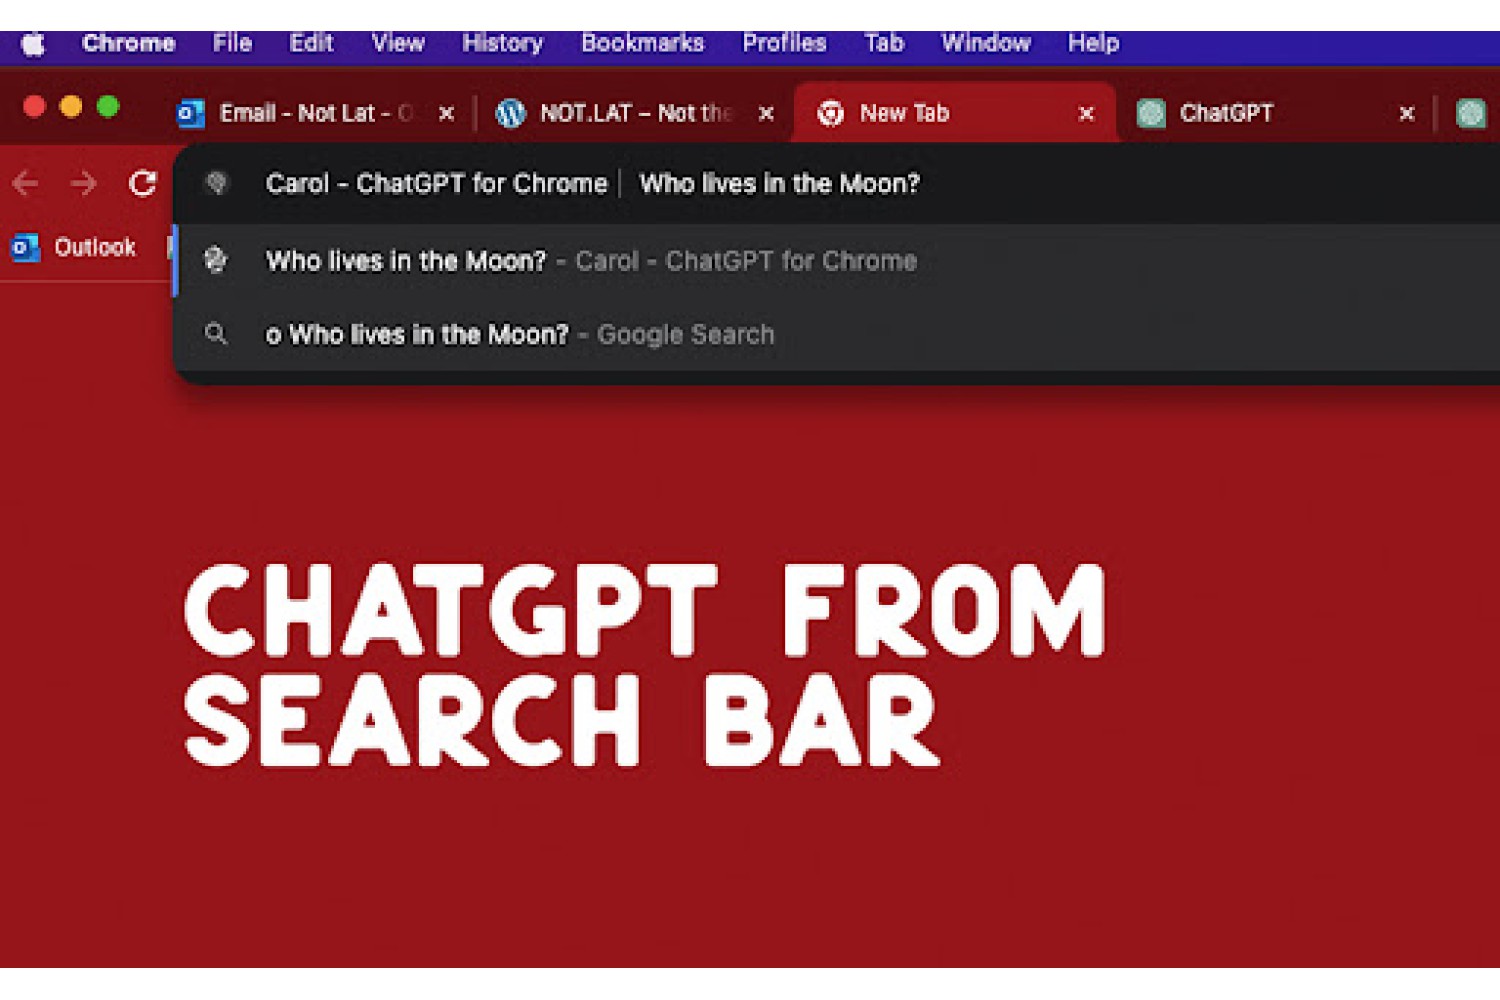Screen dimensions: 1500x1000
Task: Choose the Google Search suggestion
Action: click(836, 334)
